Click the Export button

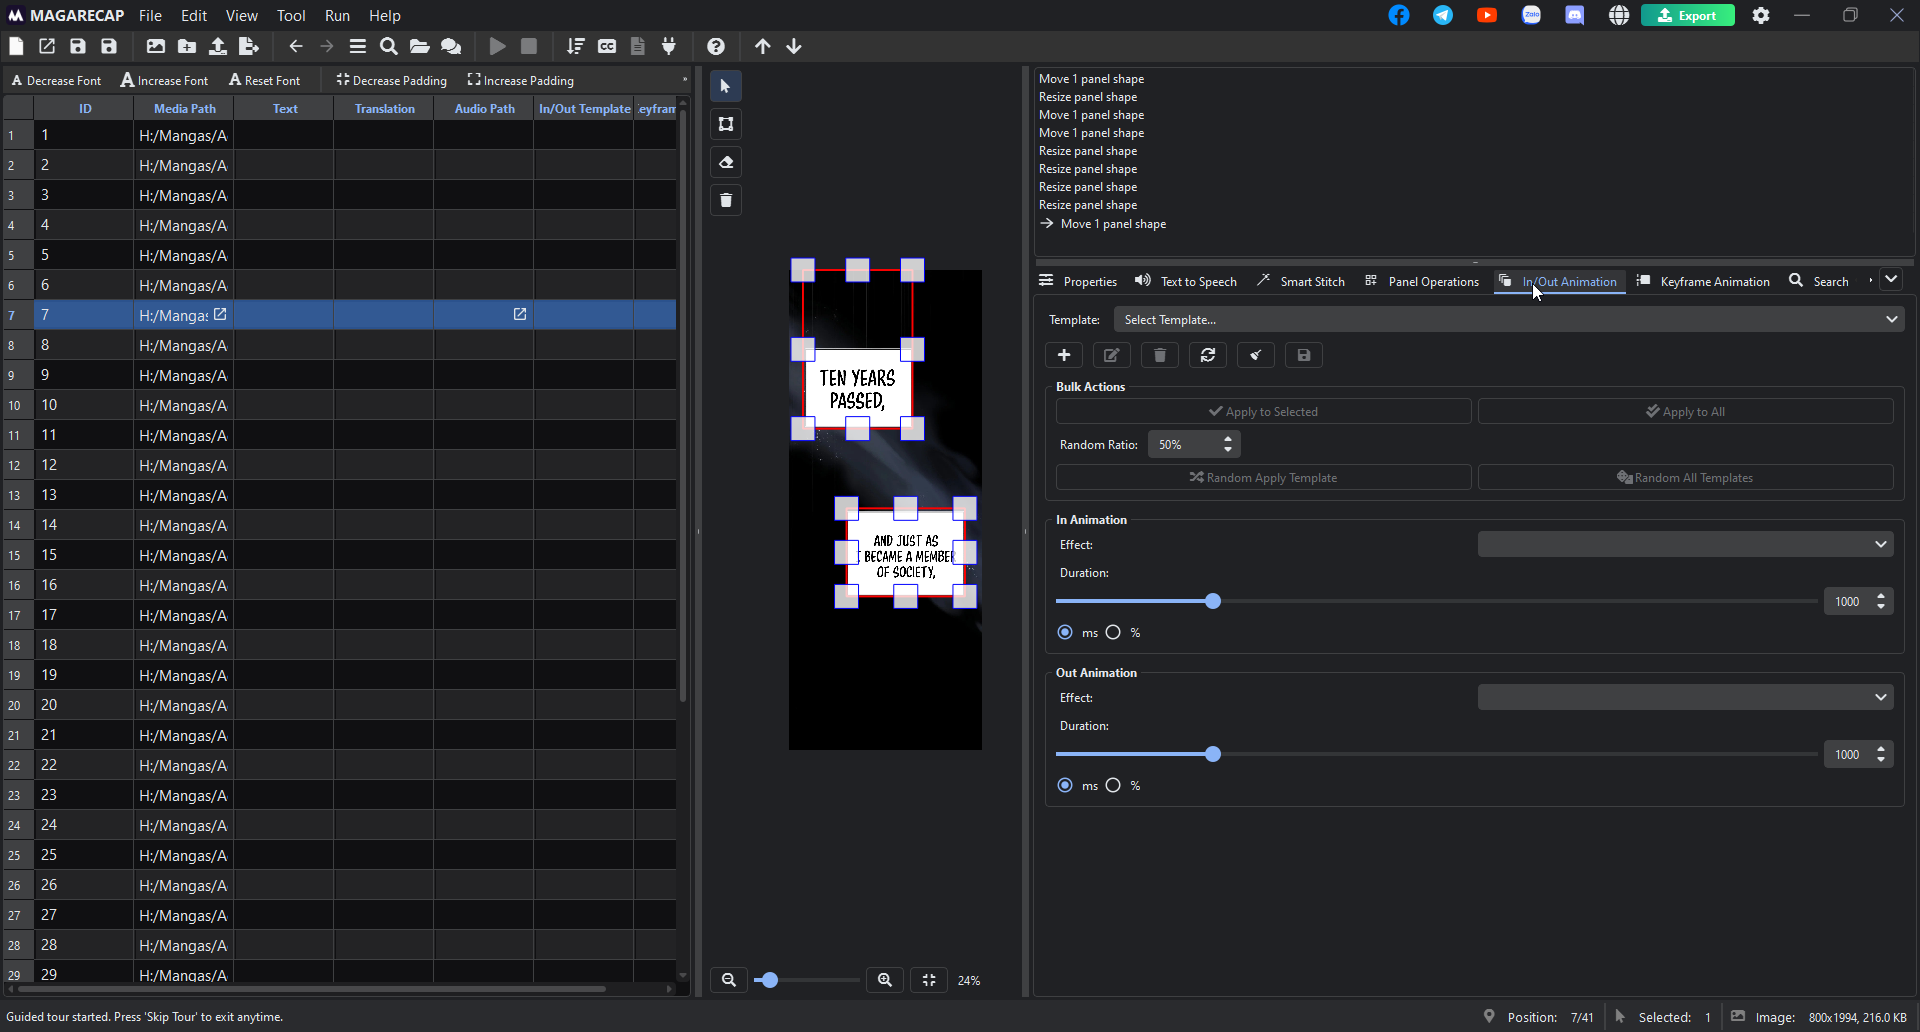tap(1688, 15)
